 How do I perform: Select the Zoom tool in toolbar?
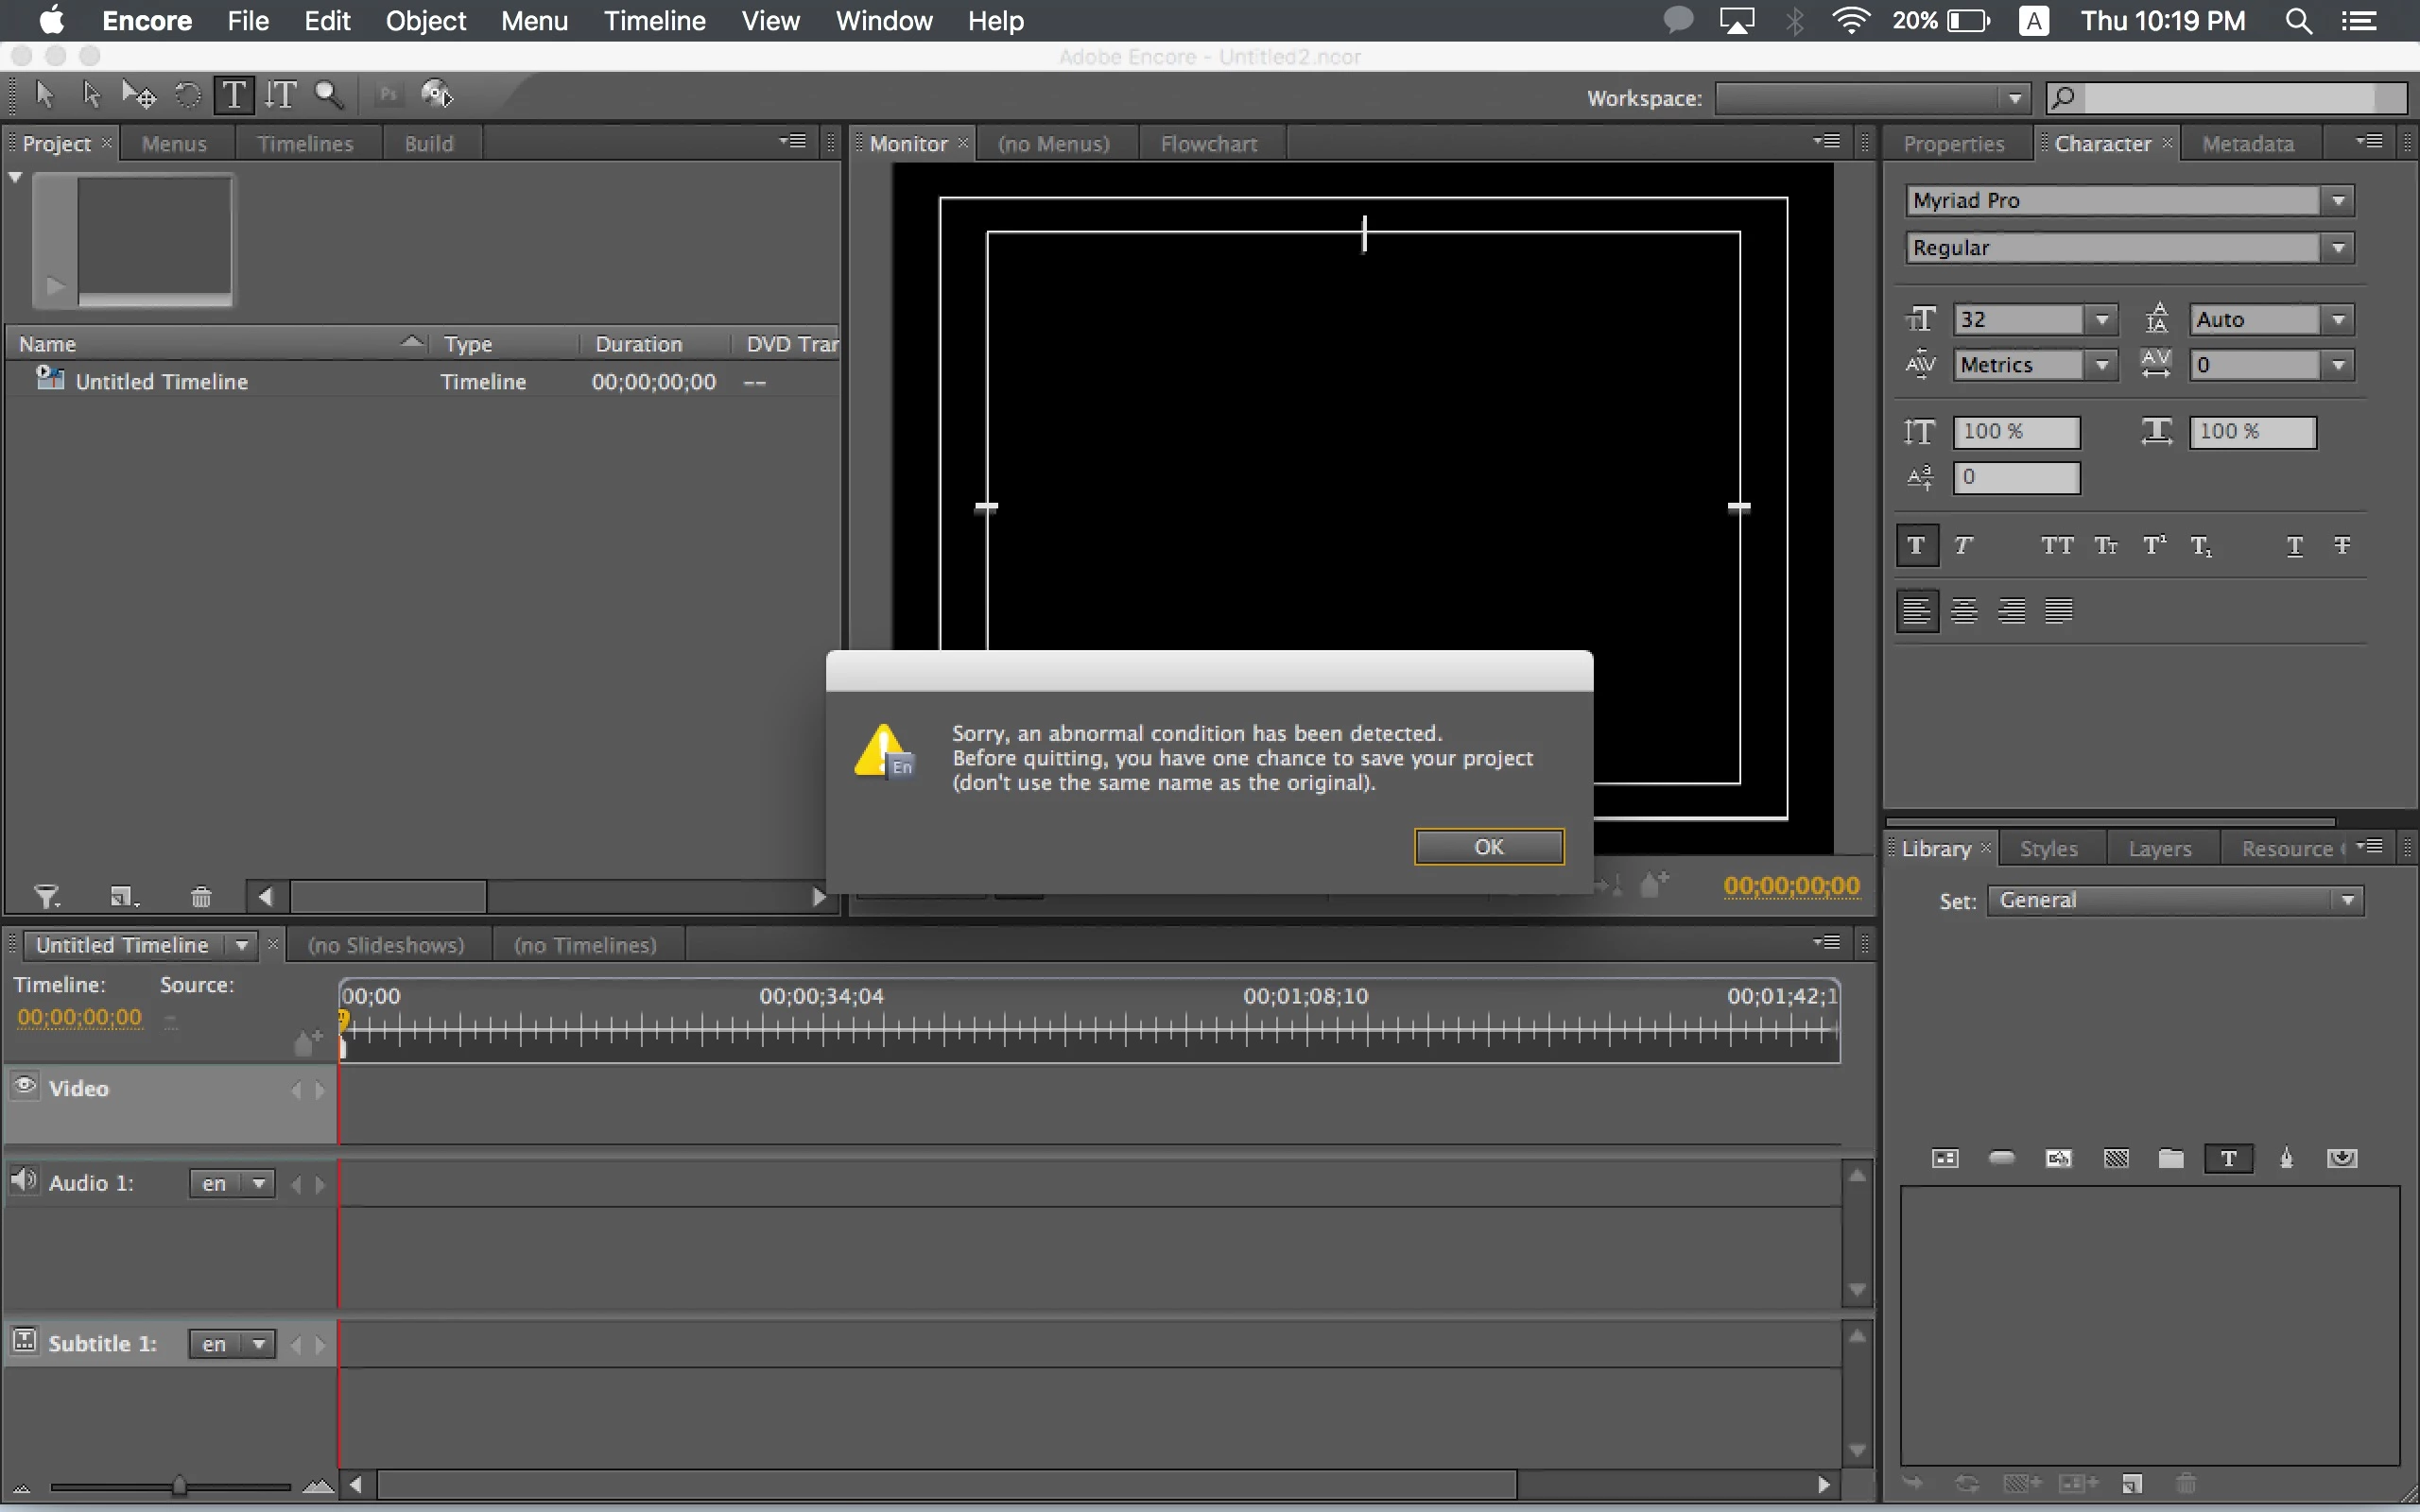point(328,95)
